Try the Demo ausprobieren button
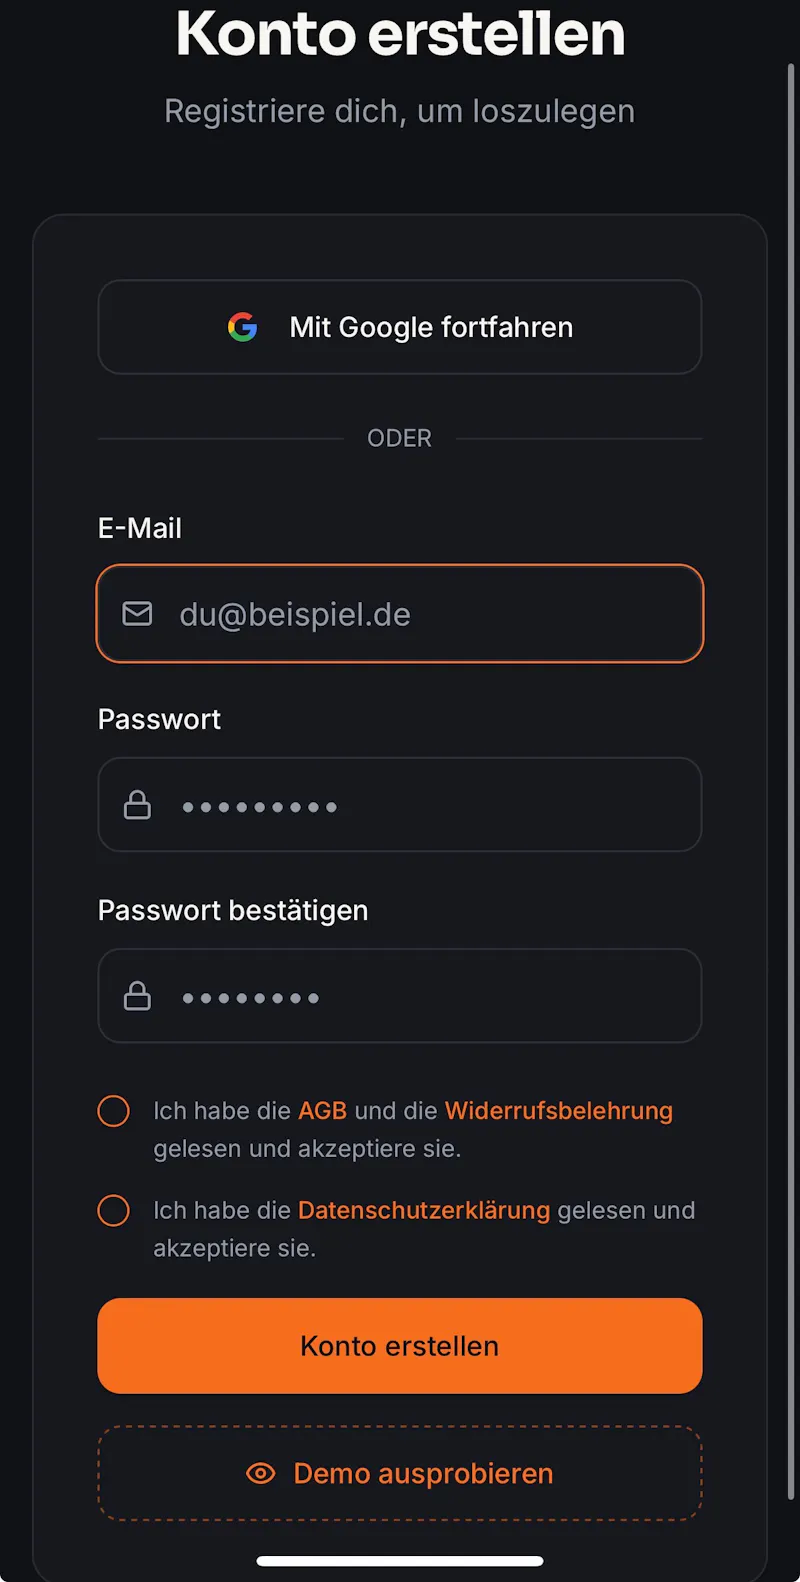Image resolution: width=800 pixels, height=1582 pixels. click(x=400, y=1473)
